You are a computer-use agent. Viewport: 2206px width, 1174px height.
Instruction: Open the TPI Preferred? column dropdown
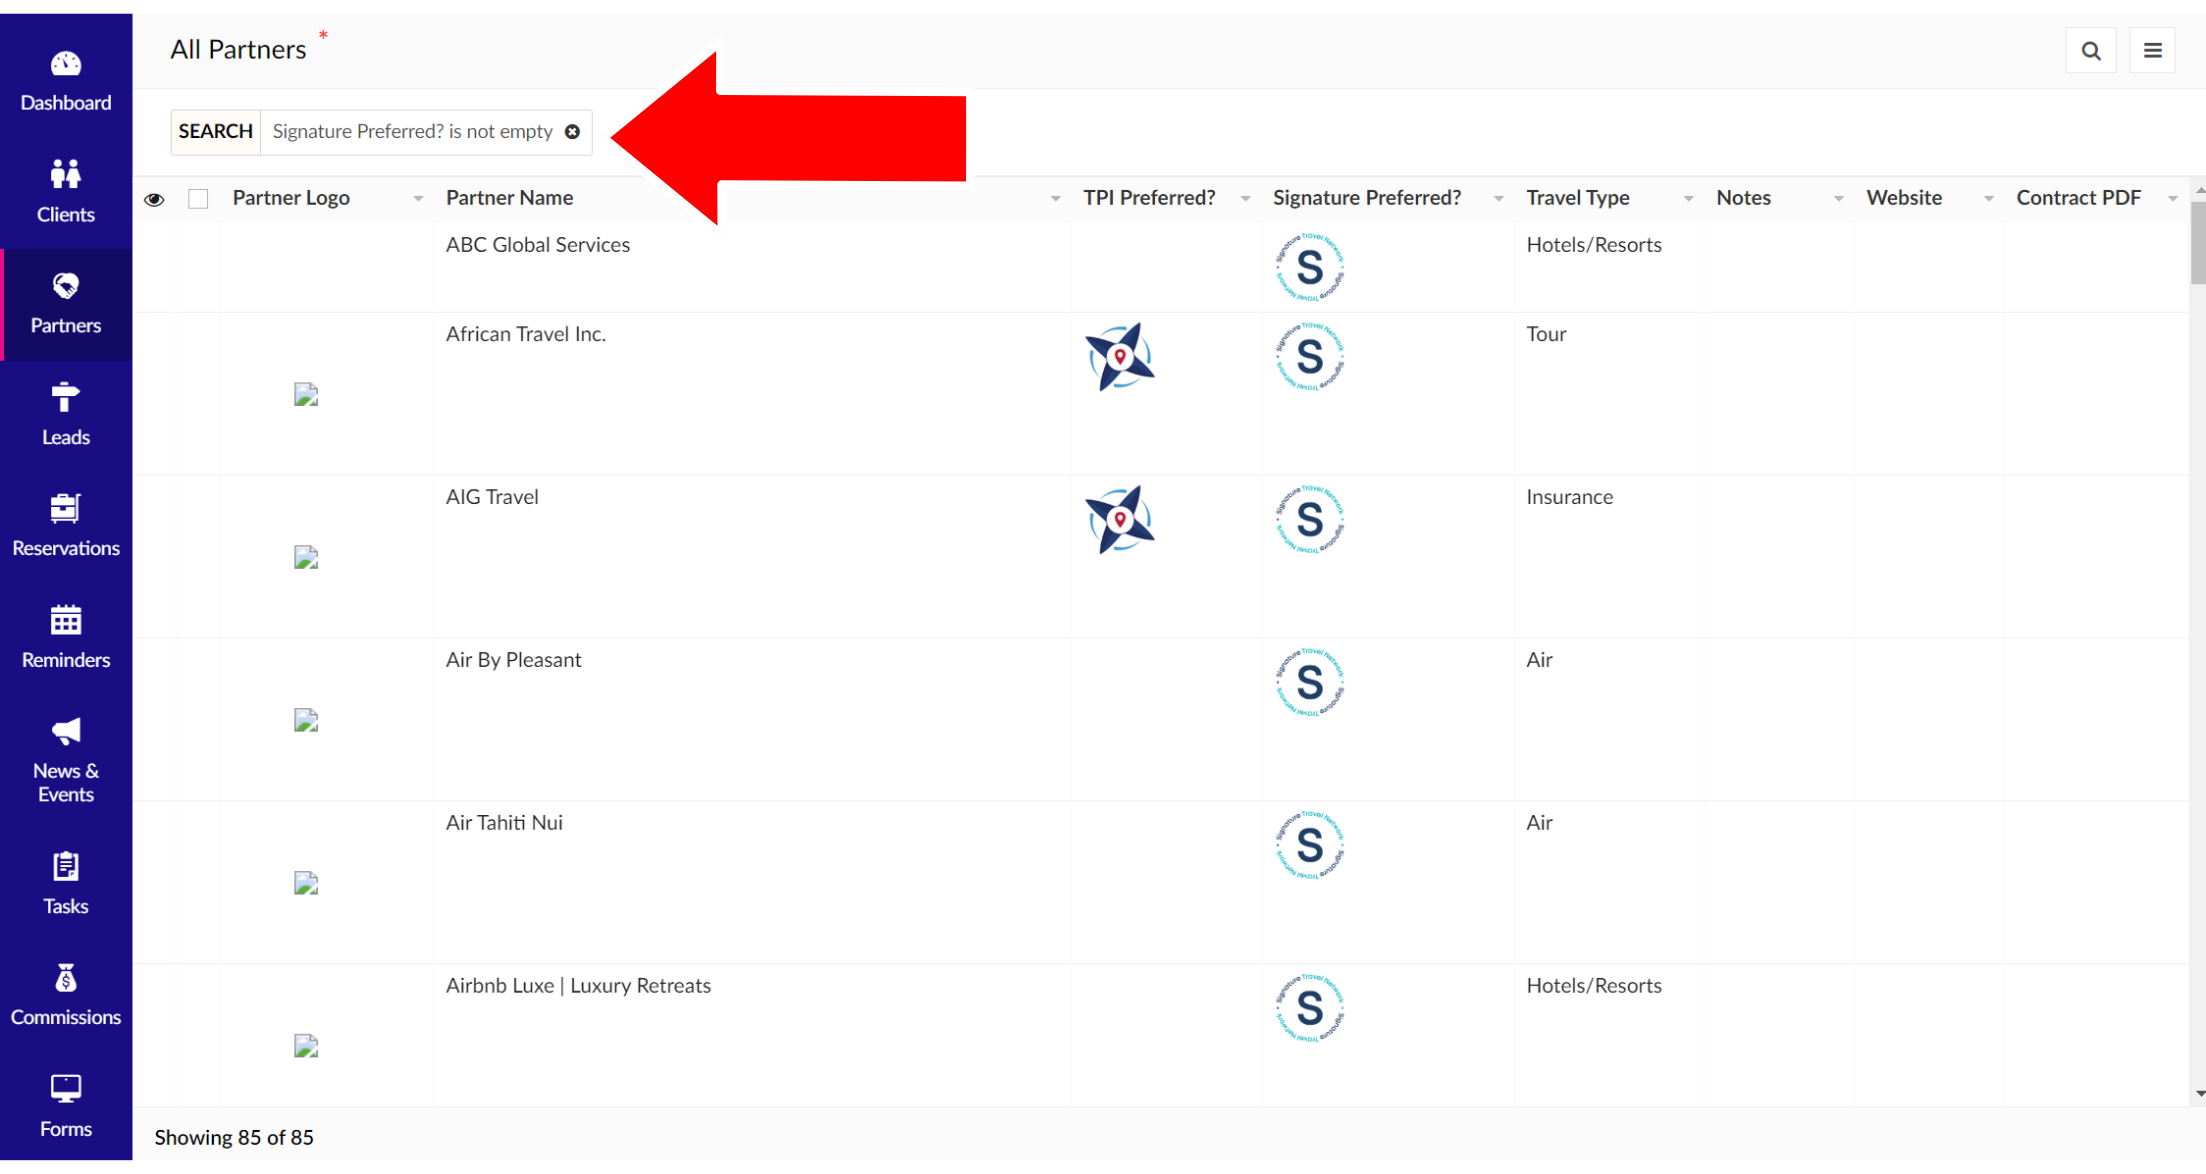(1245, 199)
